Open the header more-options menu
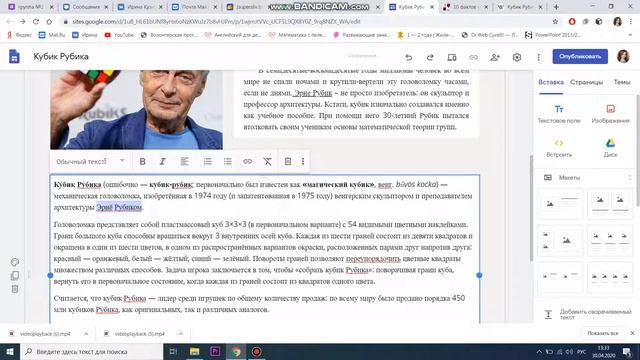The image size is (640, 360). 538,57
